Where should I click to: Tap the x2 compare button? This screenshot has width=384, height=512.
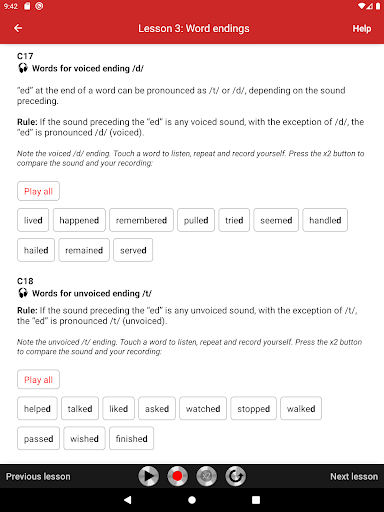[206, 476]
